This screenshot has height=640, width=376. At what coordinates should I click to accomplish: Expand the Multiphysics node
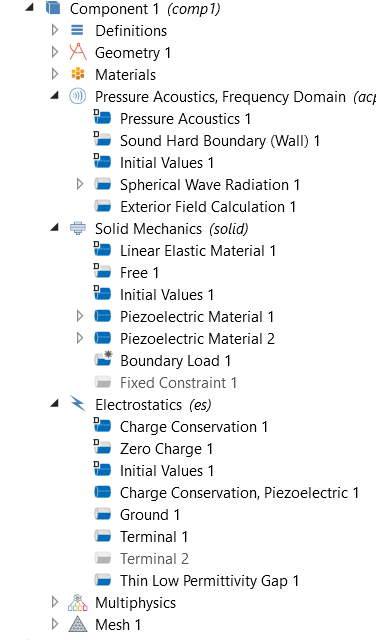click(x=55, y=602)
